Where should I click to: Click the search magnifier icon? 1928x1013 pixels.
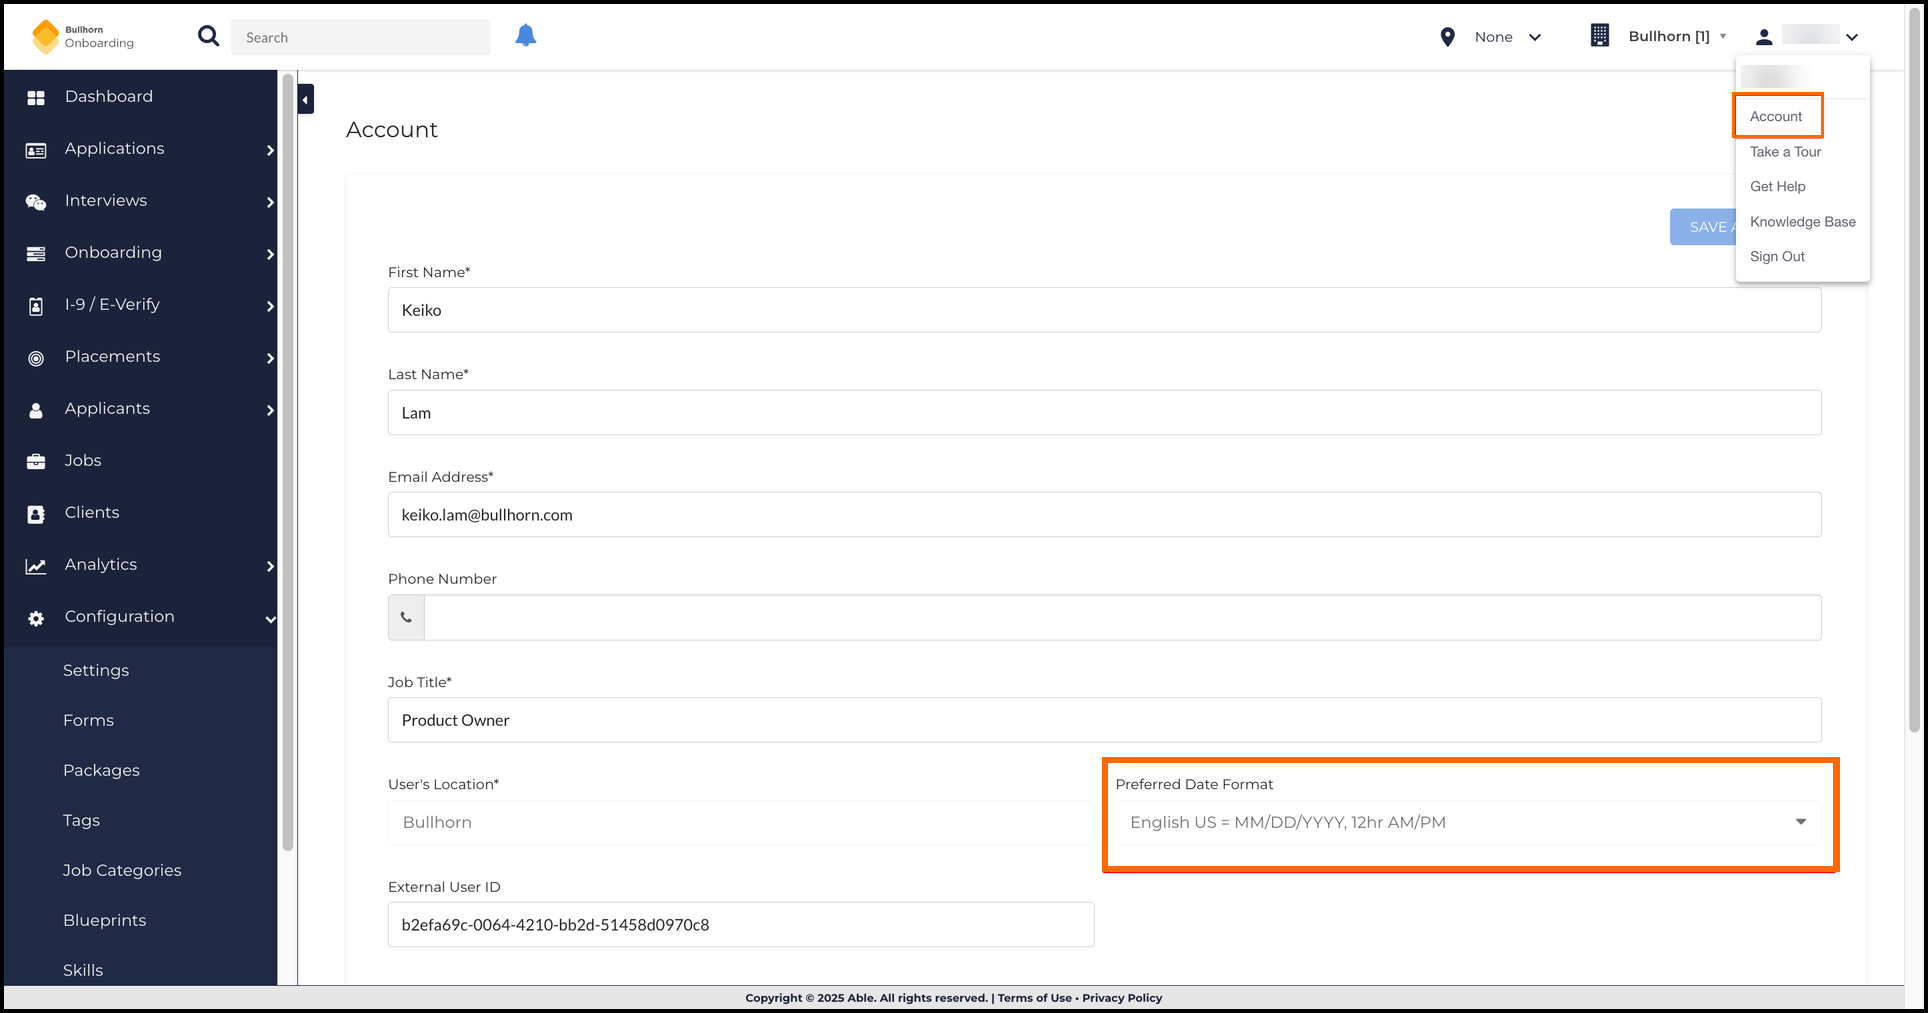(208, 37)
